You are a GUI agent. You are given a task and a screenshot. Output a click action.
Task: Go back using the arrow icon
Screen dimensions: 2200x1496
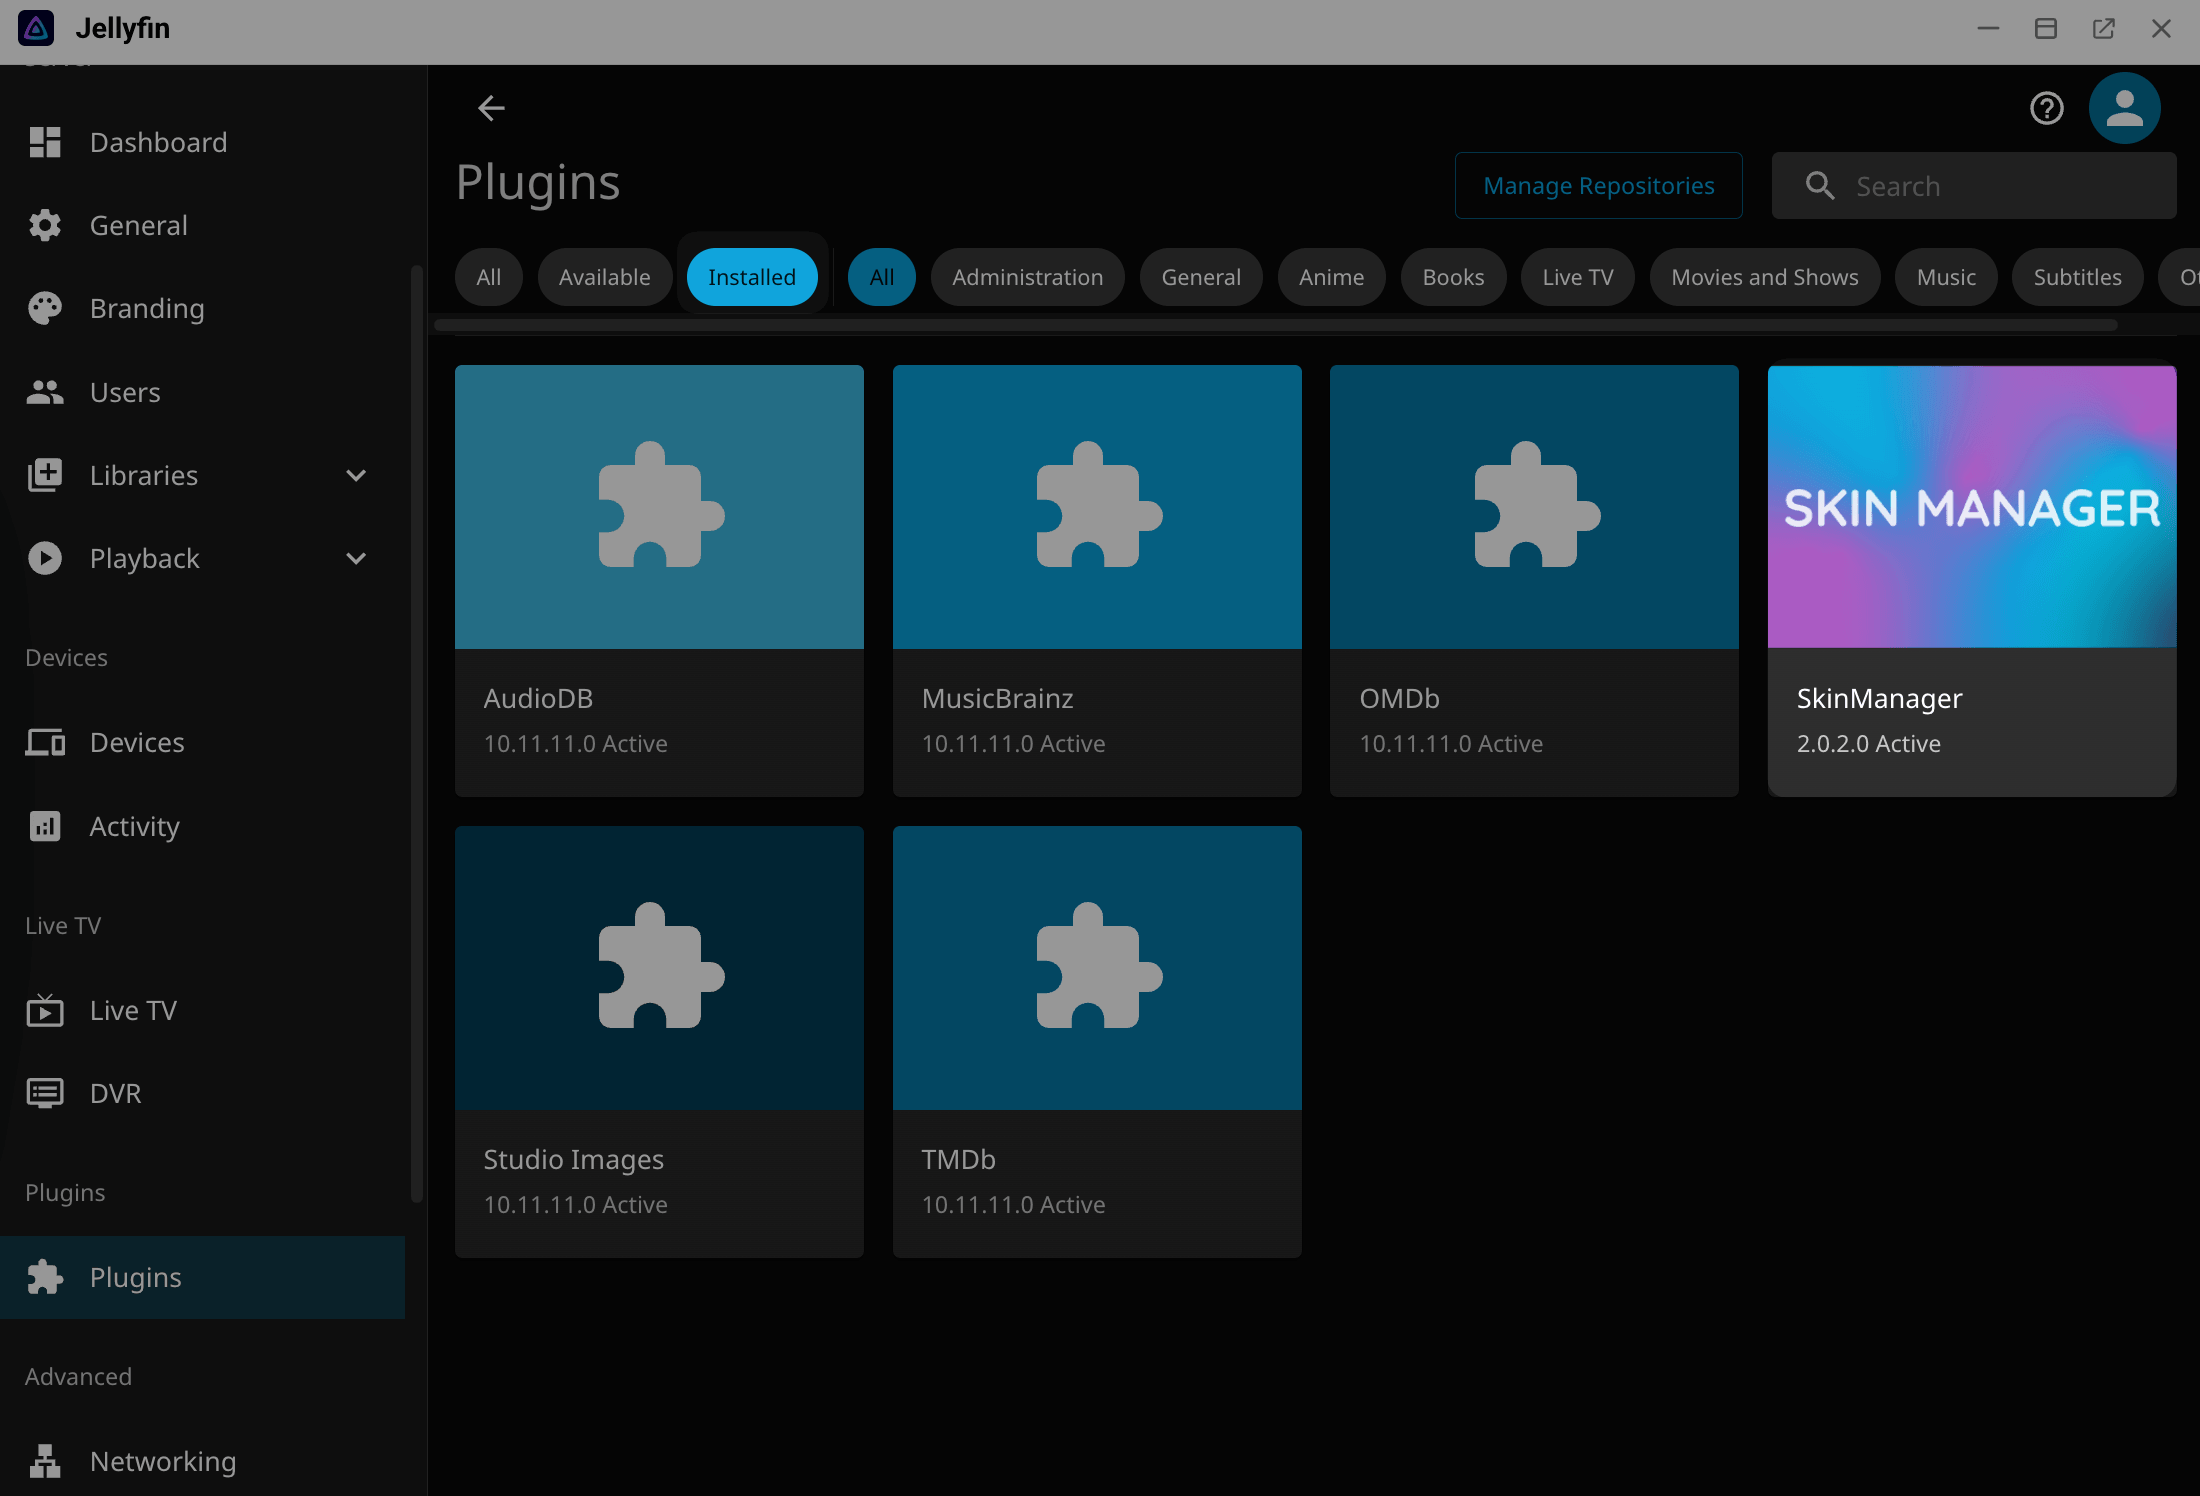tap(491, 108)
